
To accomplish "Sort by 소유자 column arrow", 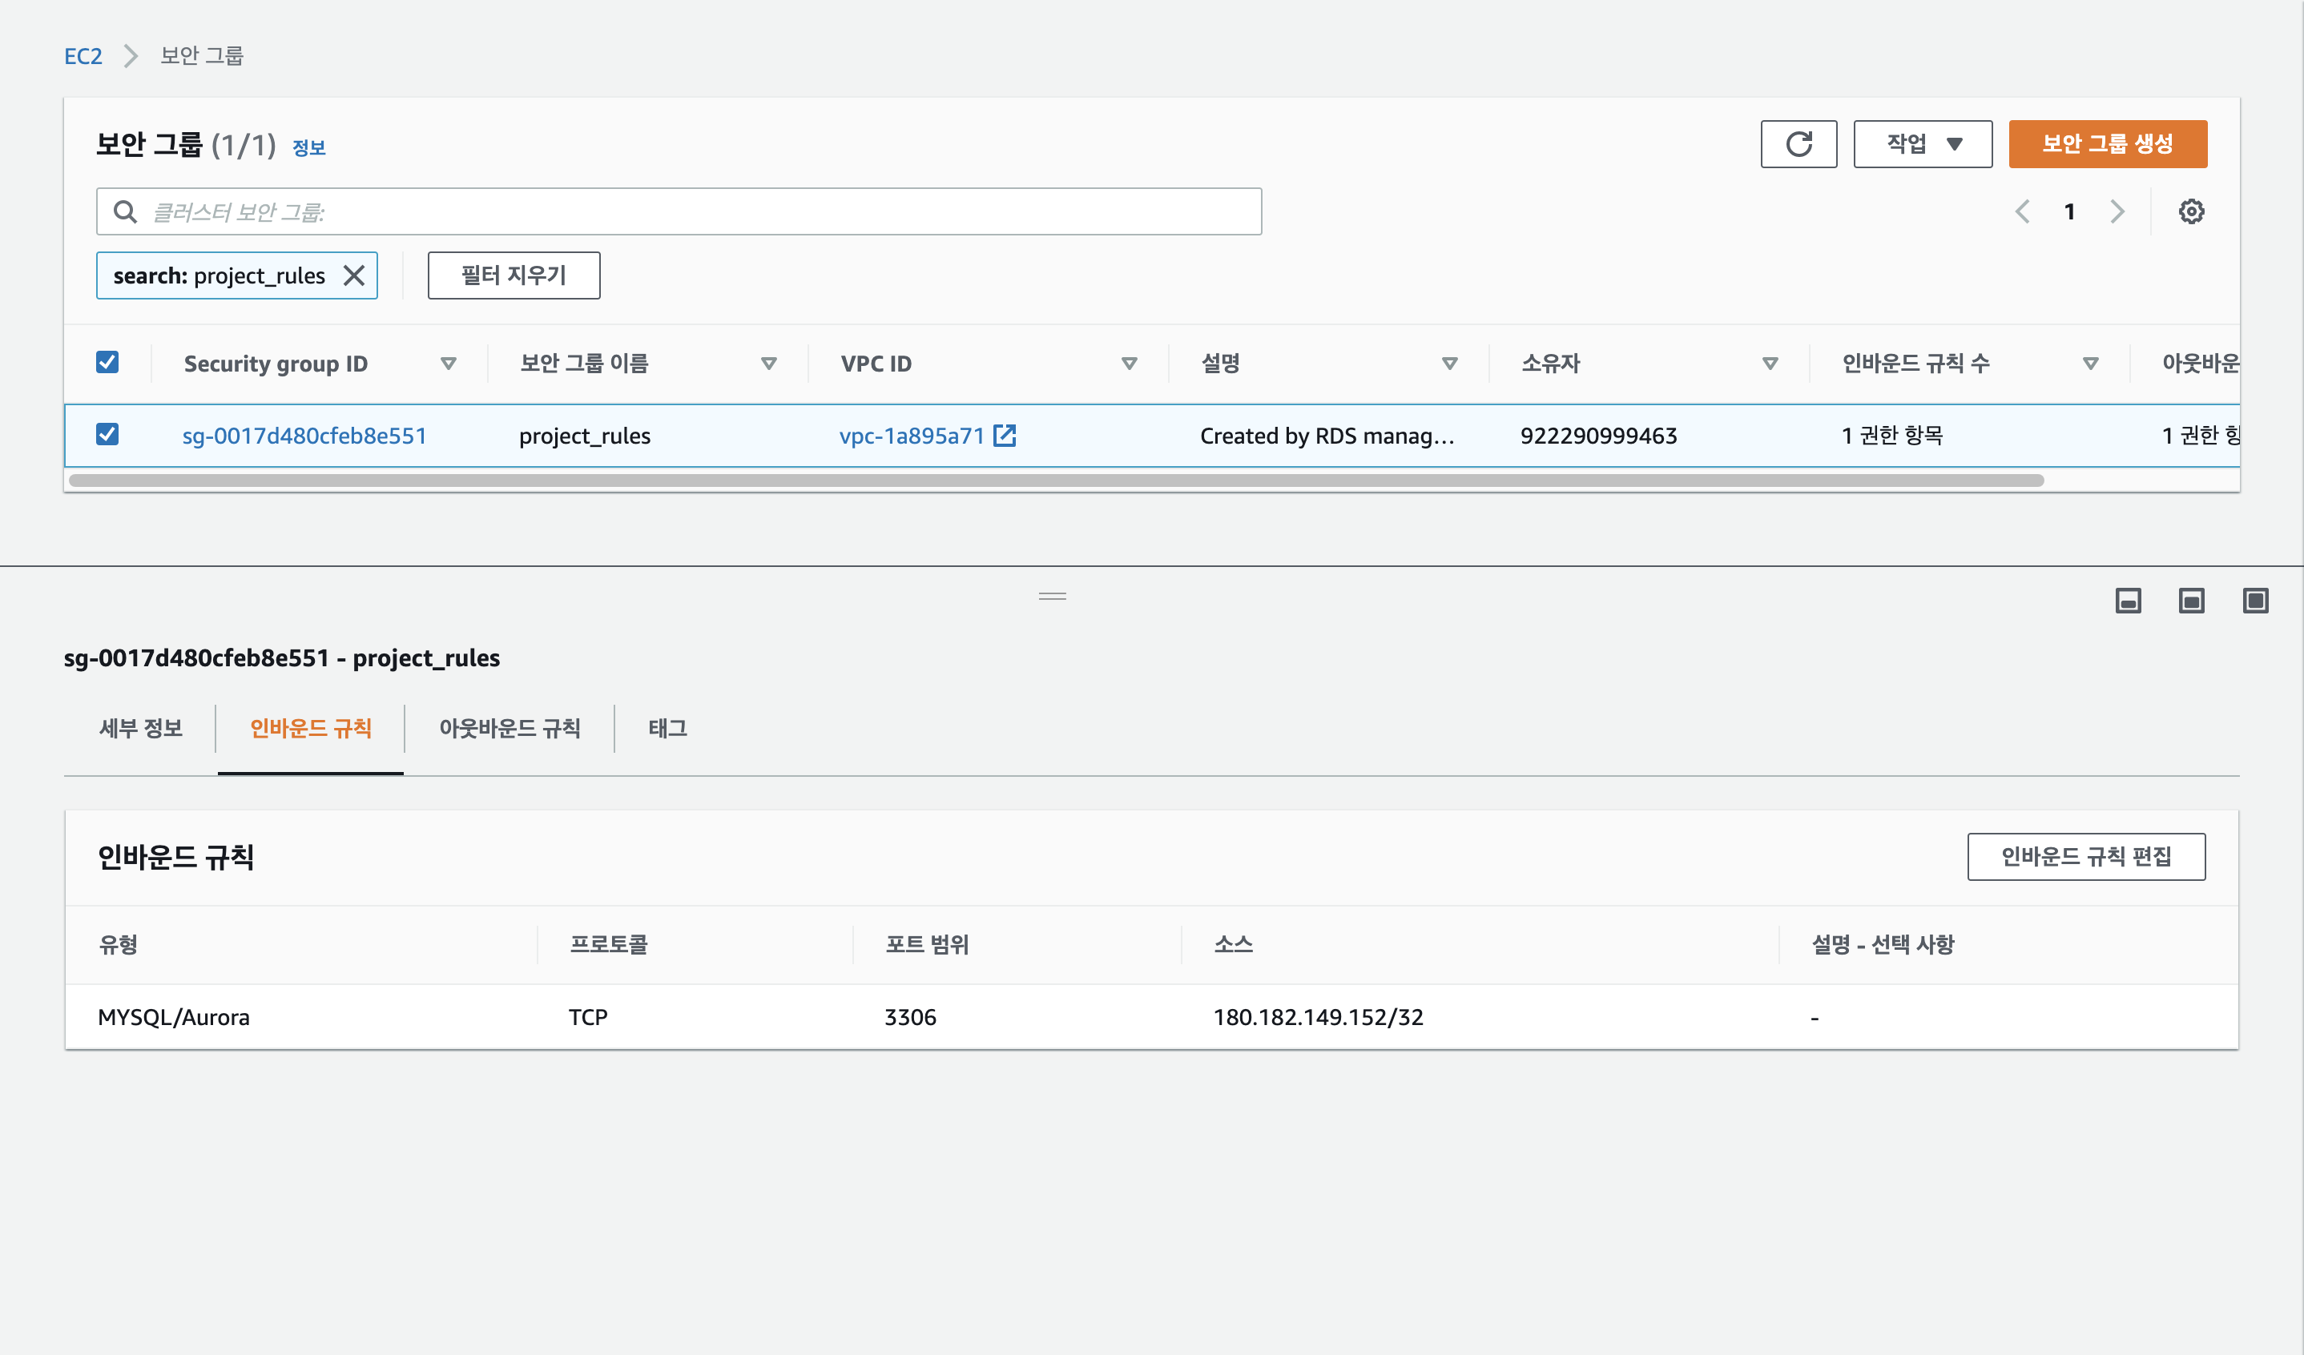I will click(x=1769, y=363).
